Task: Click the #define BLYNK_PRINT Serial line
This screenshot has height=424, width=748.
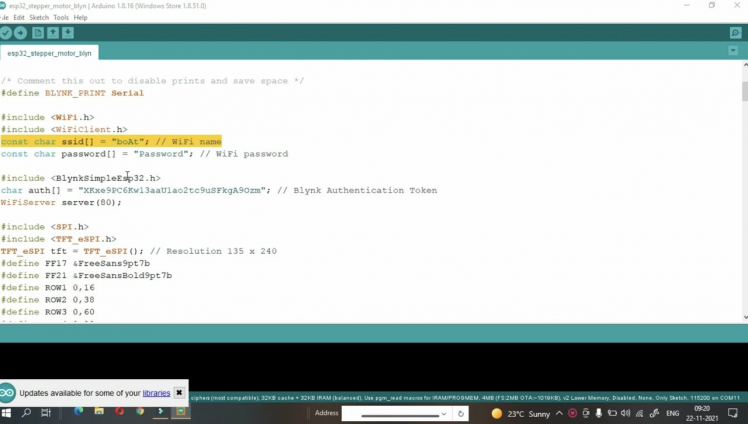Action: (x=72, y=93)
